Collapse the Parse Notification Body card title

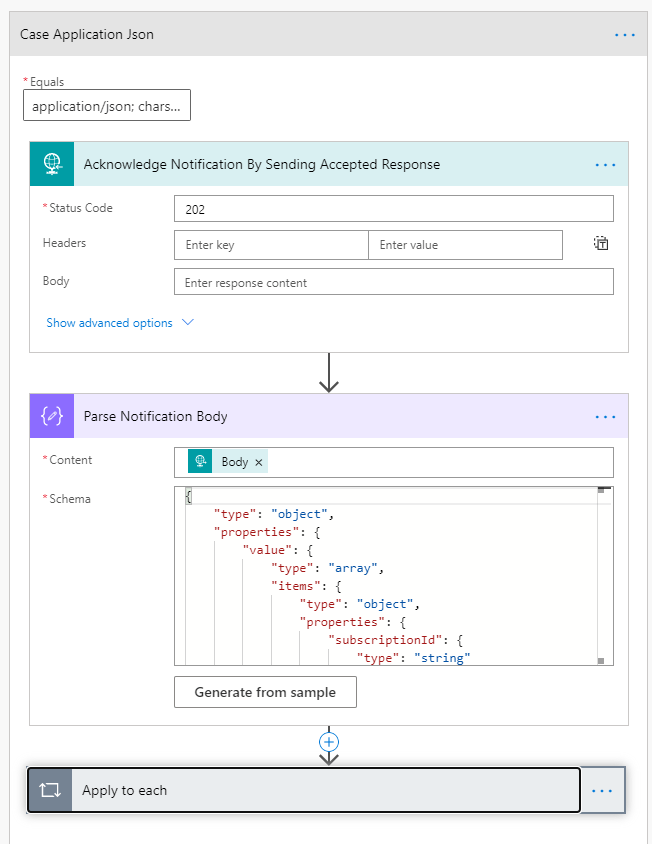click(x=320, y=416)
